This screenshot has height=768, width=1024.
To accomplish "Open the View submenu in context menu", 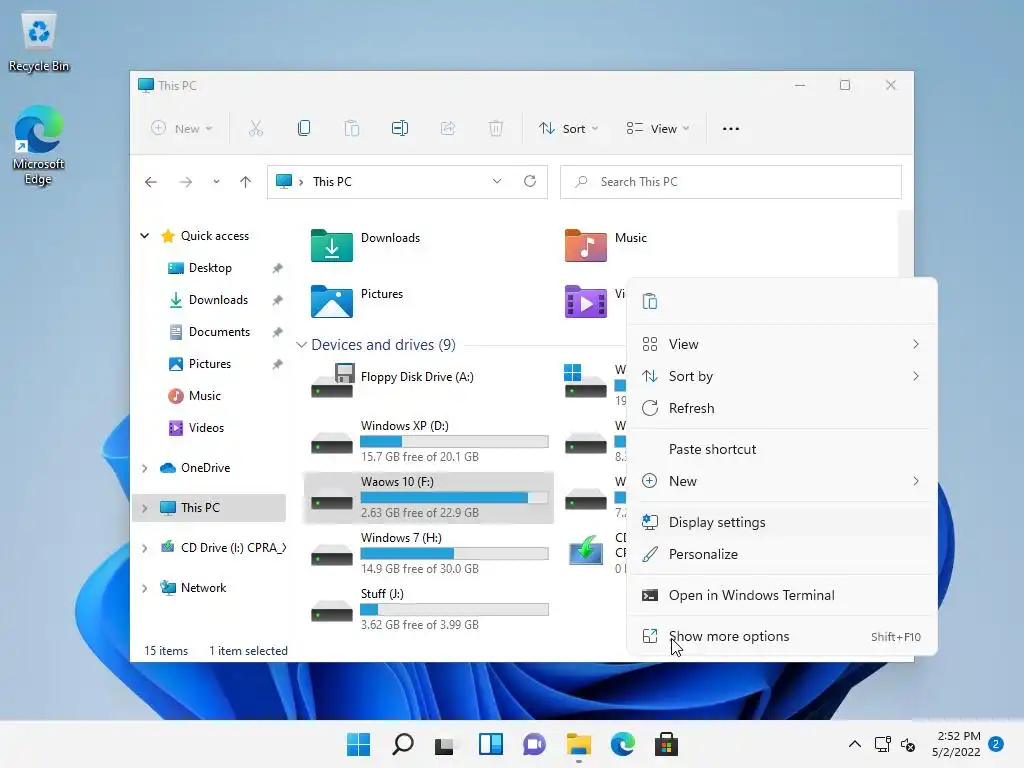I will (x=782, y=344).
